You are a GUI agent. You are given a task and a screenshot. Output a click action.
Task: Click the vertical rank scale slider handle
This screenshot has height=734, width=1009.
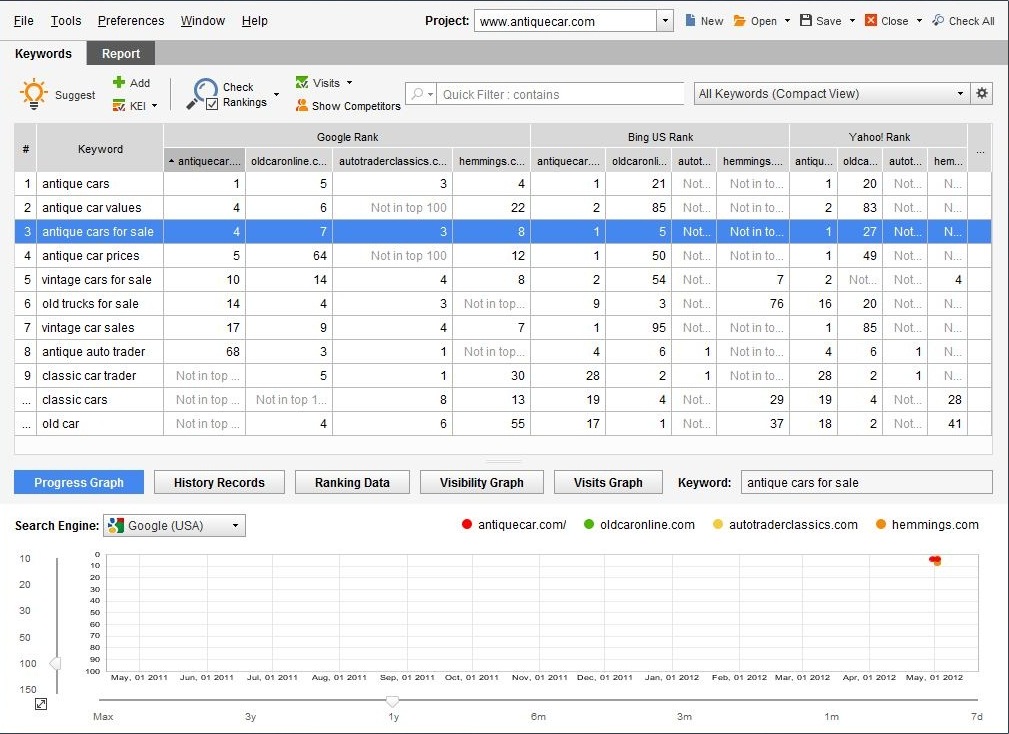click(x=56, y=663)
